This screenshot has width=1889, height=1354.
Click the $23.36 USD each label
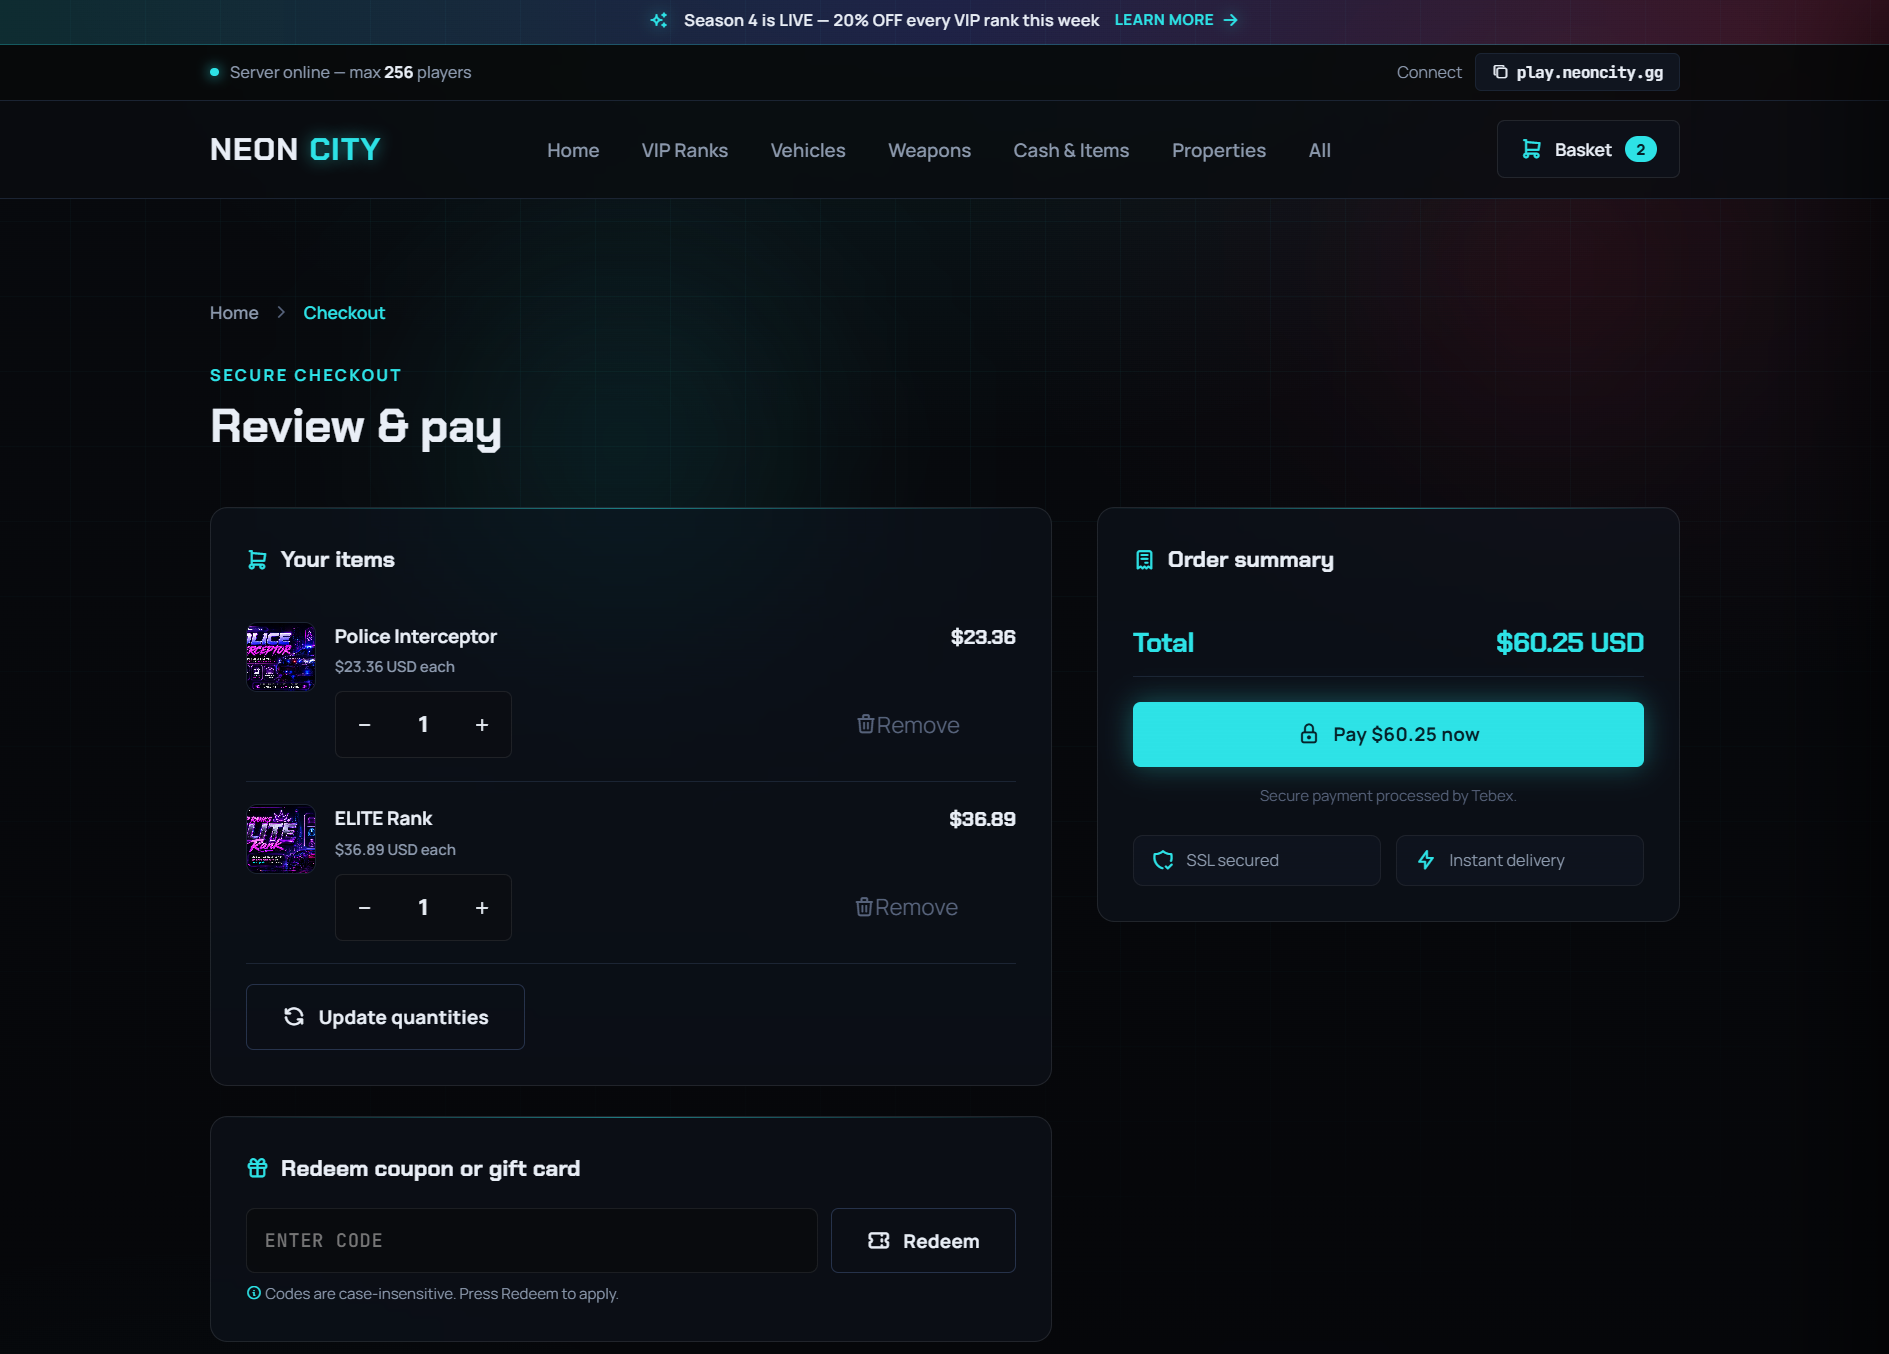coord(394,666)
